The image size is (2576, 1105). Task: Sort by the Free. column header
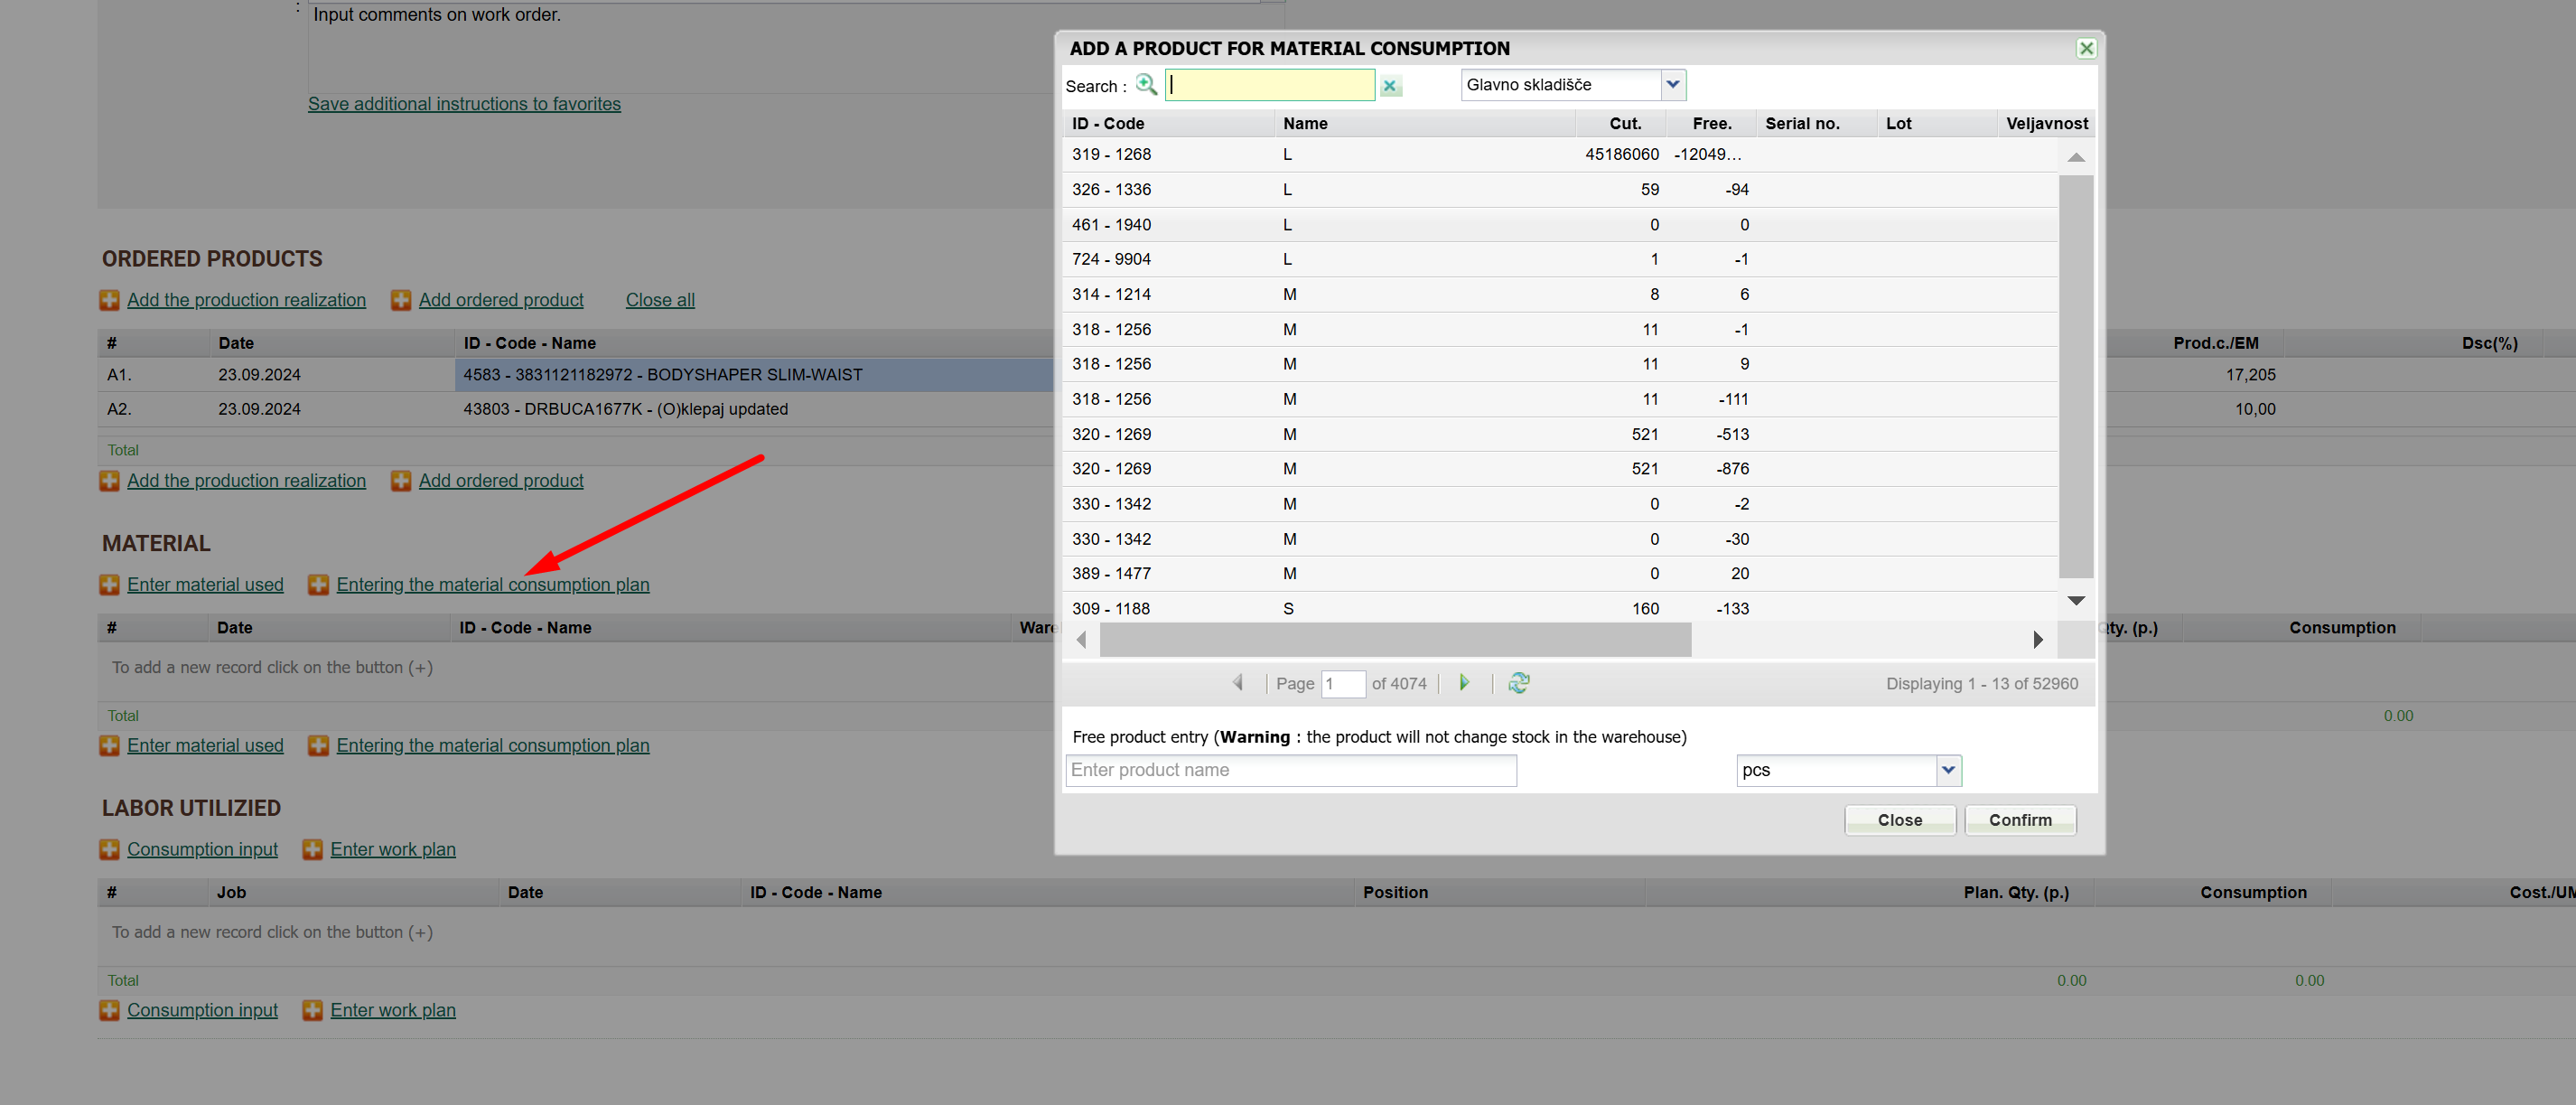[1711, 124]
